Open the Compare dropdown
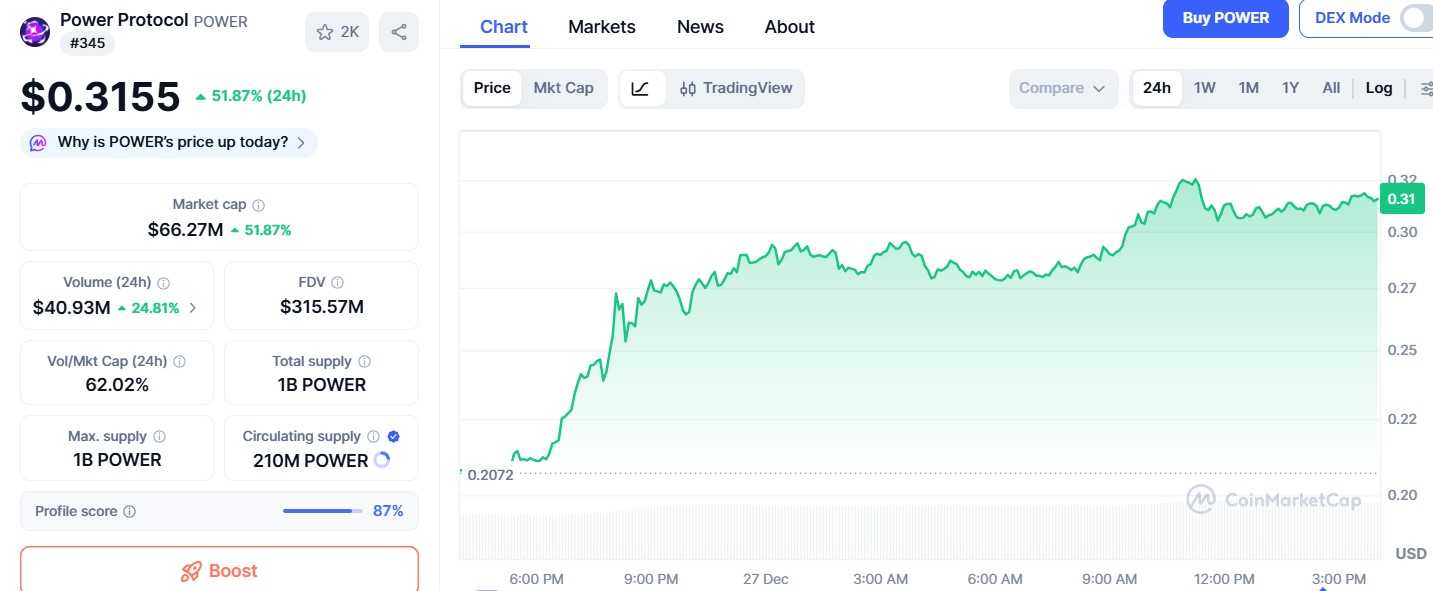Image resolution: width=1433 pixels, height=591 pixels. click(1063, 88)
